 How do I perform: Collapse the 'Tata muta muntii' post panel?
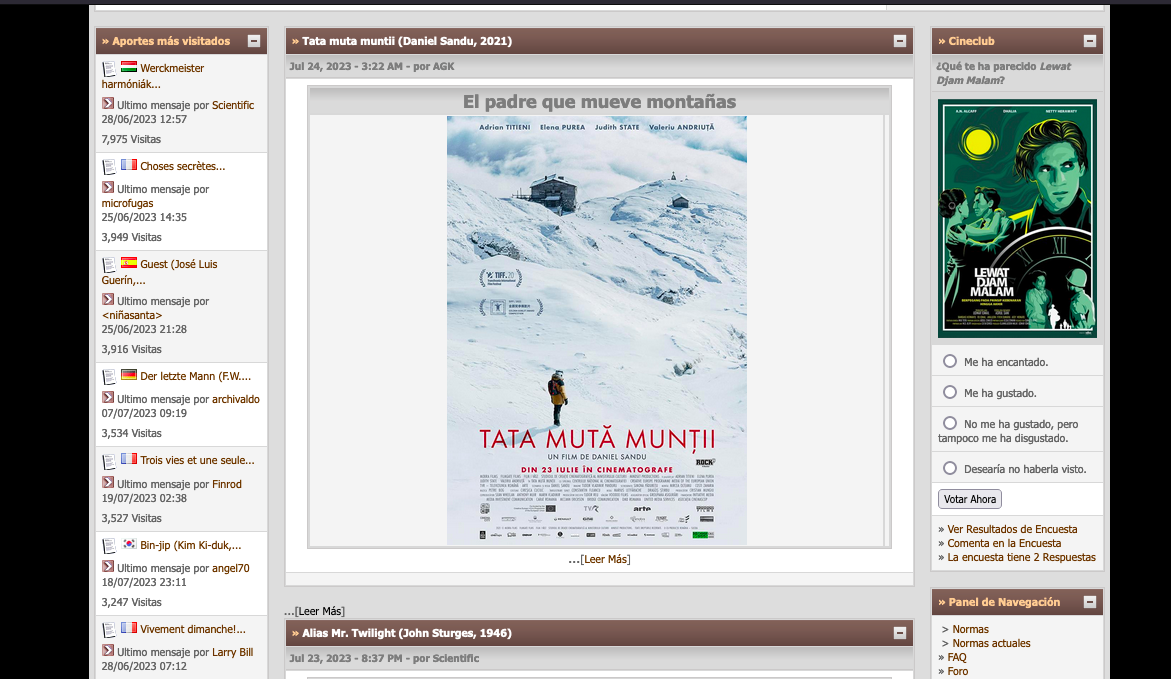click(900, 41)
